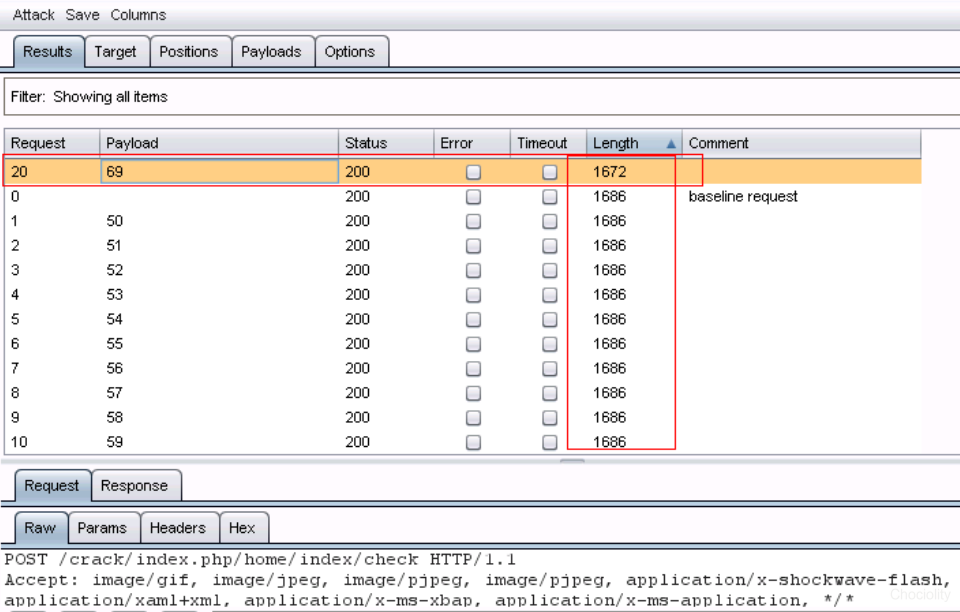Select payload cell 51
This screenshot has height=612, width=960.
tap(114, 245)
